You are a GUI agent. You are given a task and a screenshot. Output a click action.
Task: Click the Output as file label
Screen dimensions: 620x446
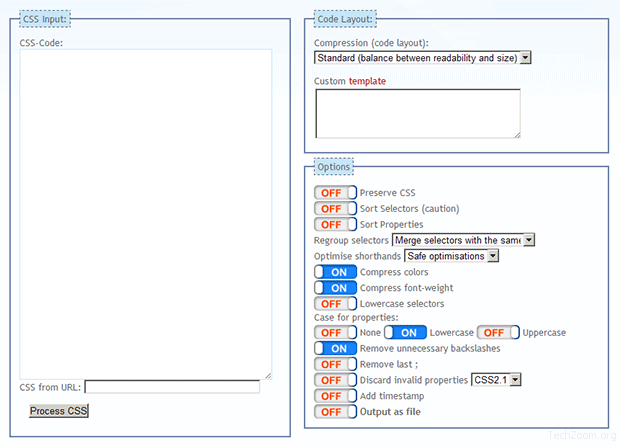tap(390, 412)
